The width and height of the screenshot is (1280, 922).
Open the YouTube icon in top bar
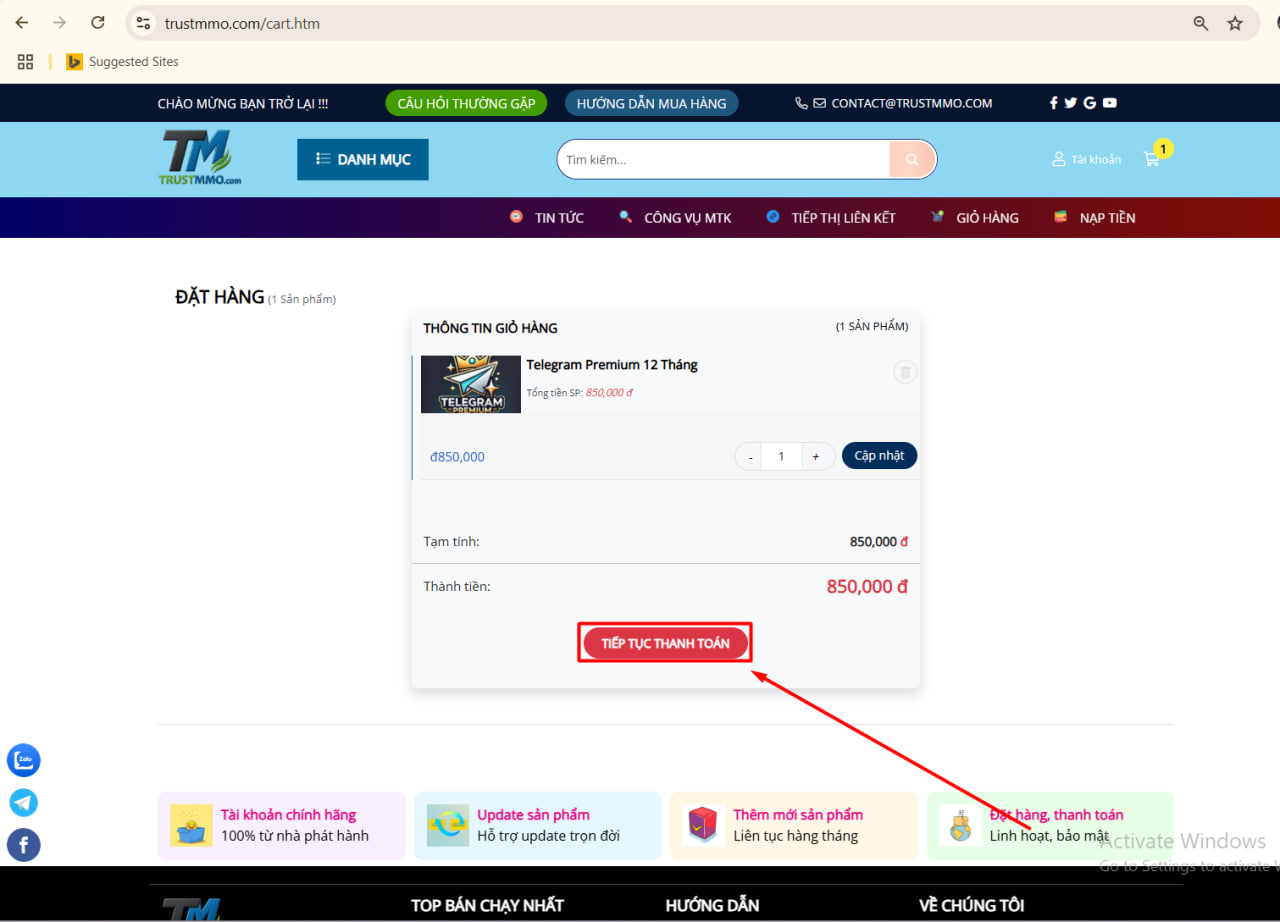pos(1109,103)
